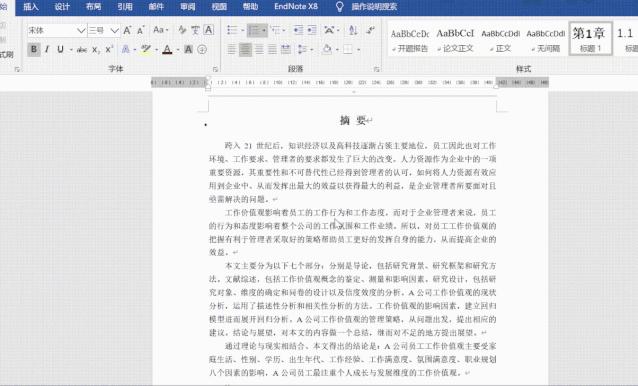Screen dimensions: 638x386
Task: Expand the font name dropdown arrow
Action: [x=81, y=31]
